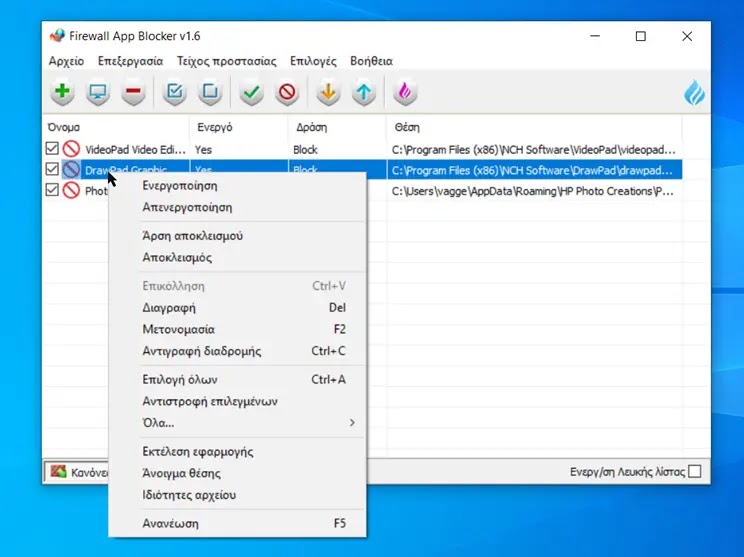Click the orange down arrow icon
Viewport: 744px width, 557px height.
328,92
